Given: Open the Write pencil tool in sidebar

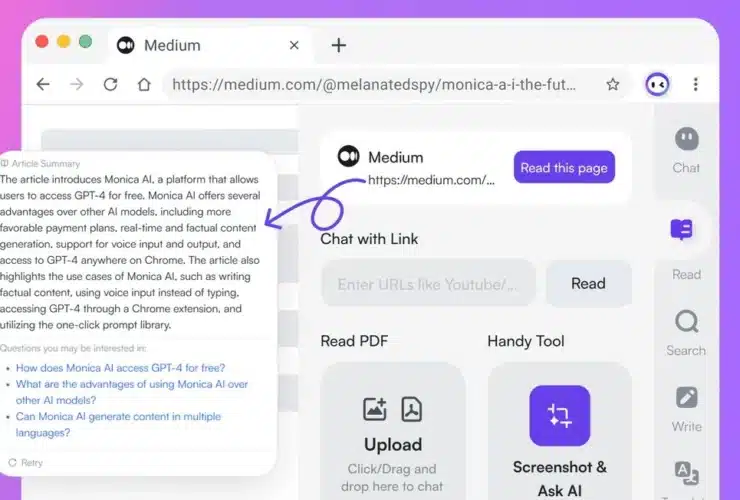Looking at the screenshot, I should click(x=686, y=409).
